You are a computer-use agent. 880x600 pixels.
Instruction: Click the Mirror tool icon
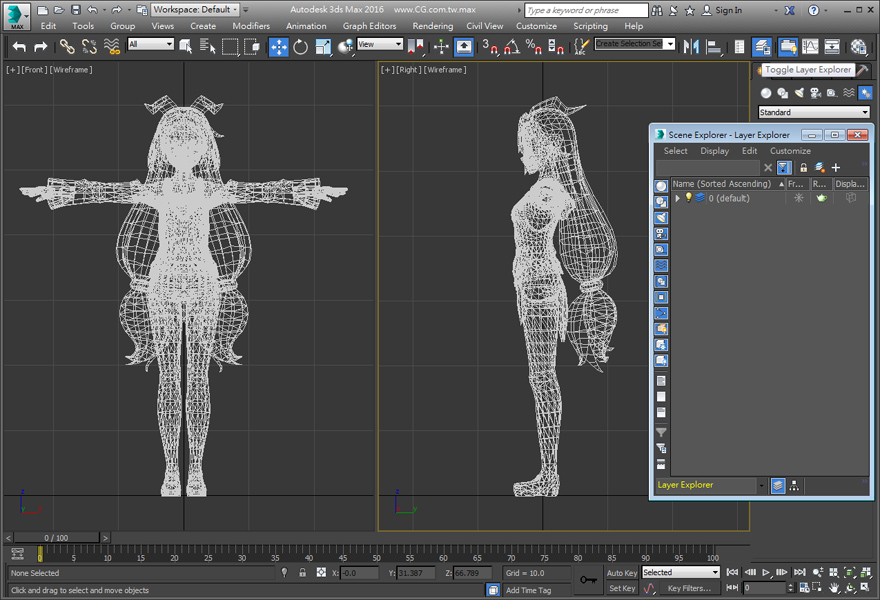(691, 47)
